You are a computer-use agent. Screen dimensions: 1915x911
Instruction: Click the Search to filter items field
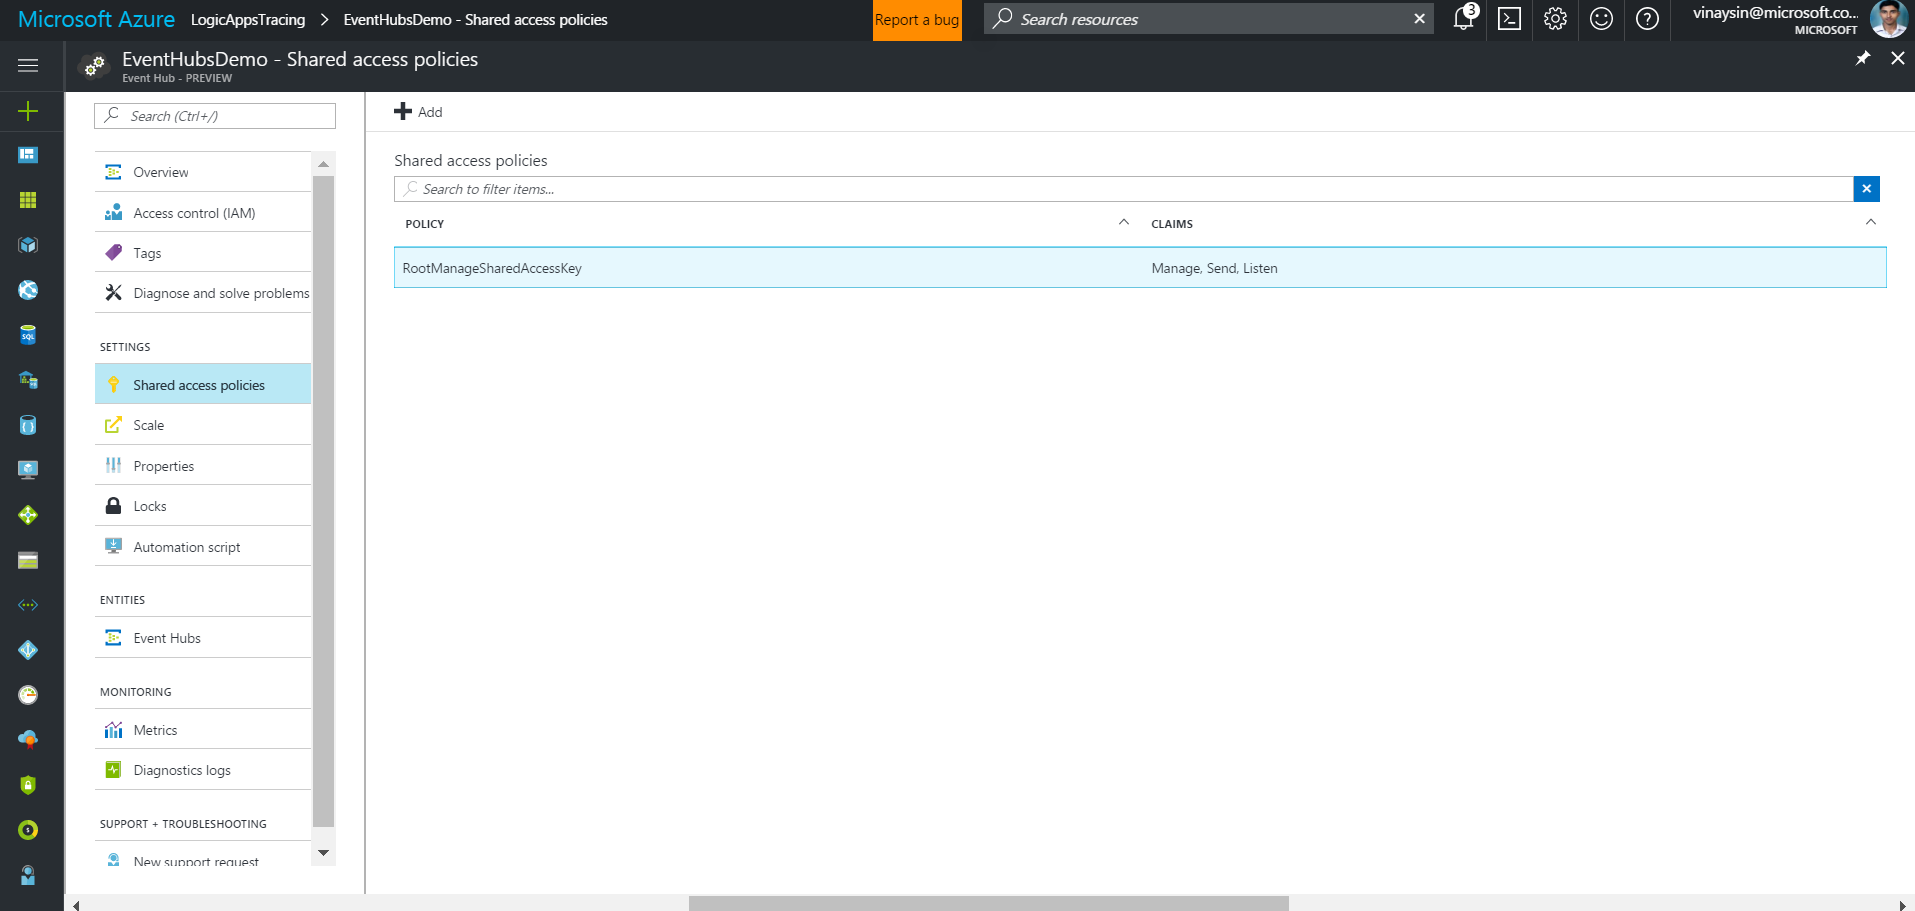[1123, 189]
